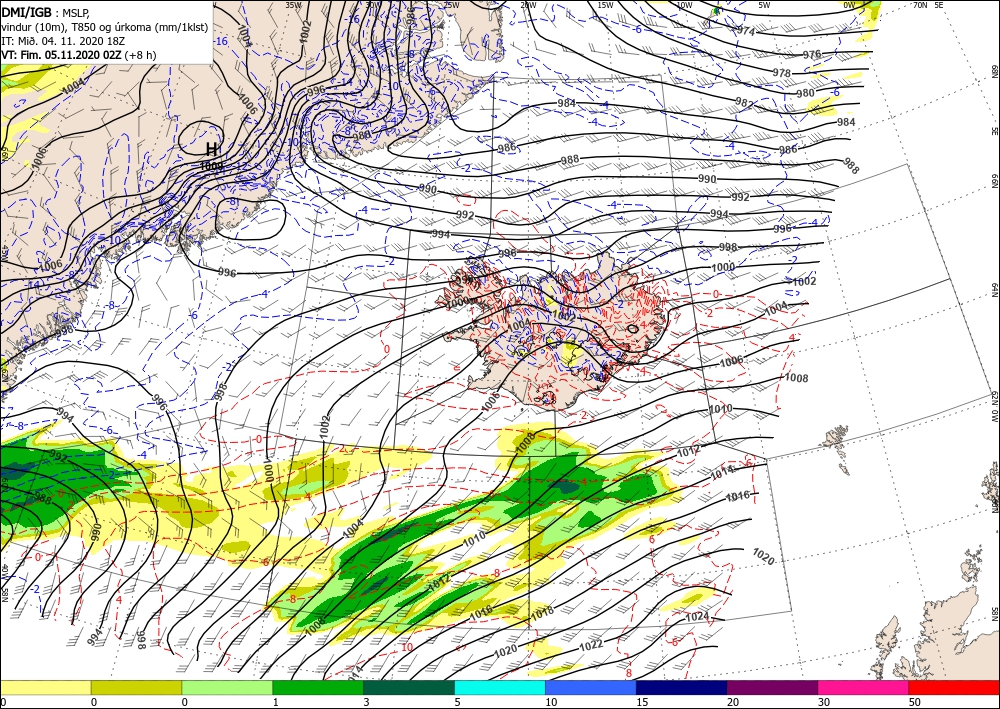The width and height of the screenshot is (1000, 709).
Task: Click the purple 20–30 mm legend swatch
Action: 772,688
